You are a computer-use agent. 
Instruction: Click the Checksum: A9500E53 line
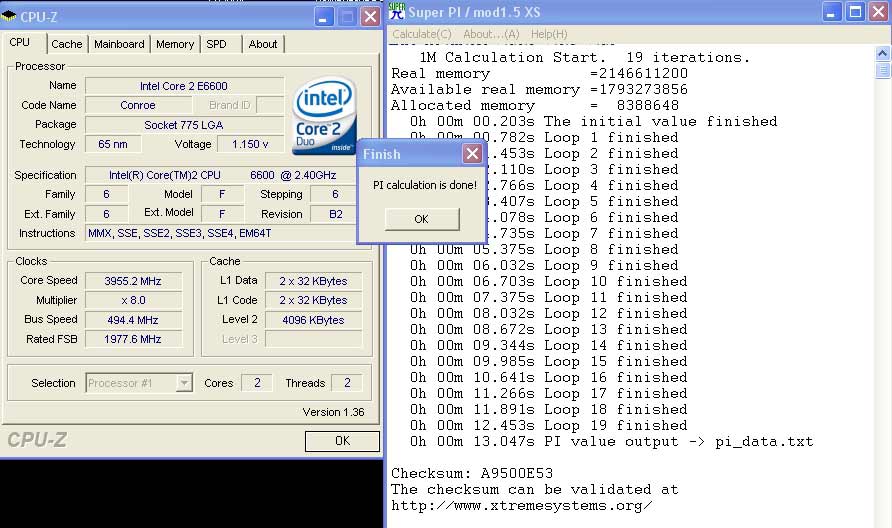click(x=472, y=473)
